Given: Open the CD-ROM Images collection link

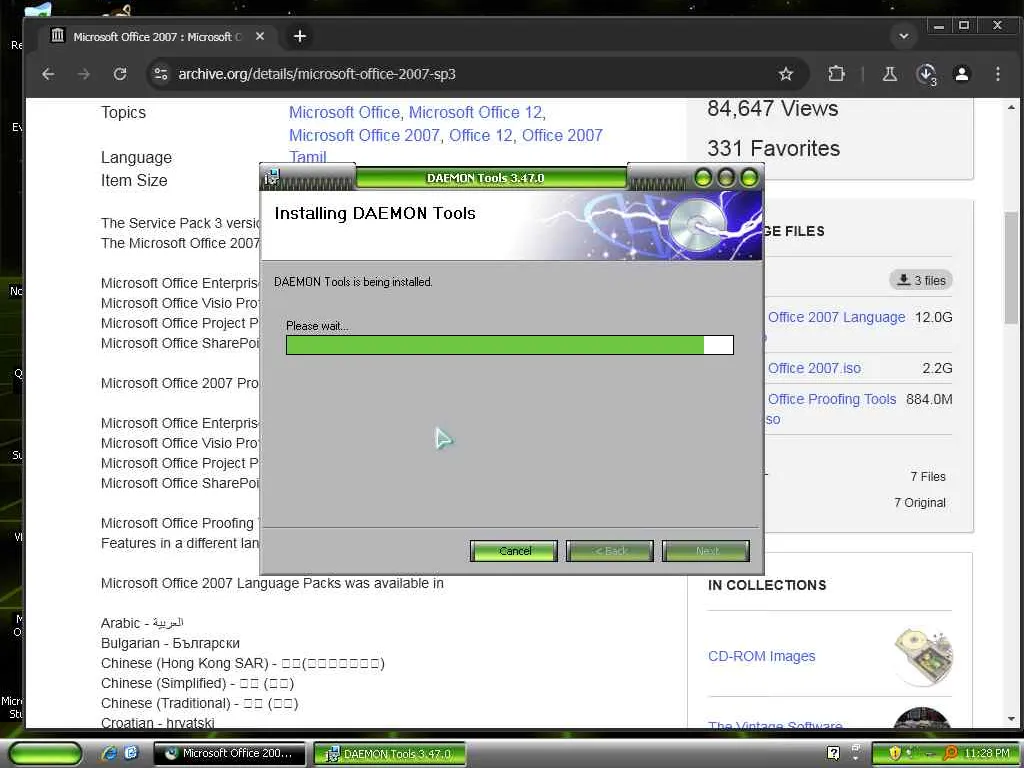Looking at the screenshot, I should tap(761, 656).
